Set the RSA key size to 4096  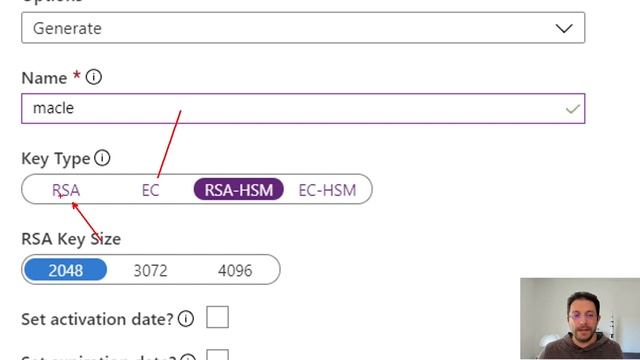(235, 270)
